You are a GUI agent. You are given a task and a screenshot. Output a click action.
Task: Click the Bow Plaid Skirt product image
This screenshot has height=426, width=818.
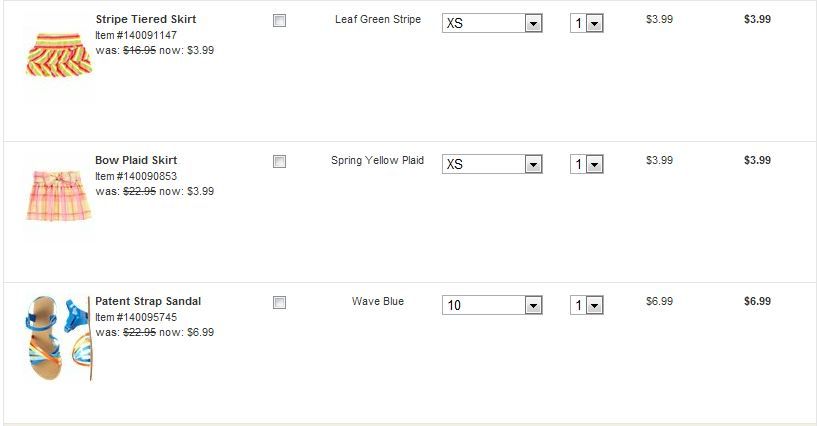[x=58, y=193]
